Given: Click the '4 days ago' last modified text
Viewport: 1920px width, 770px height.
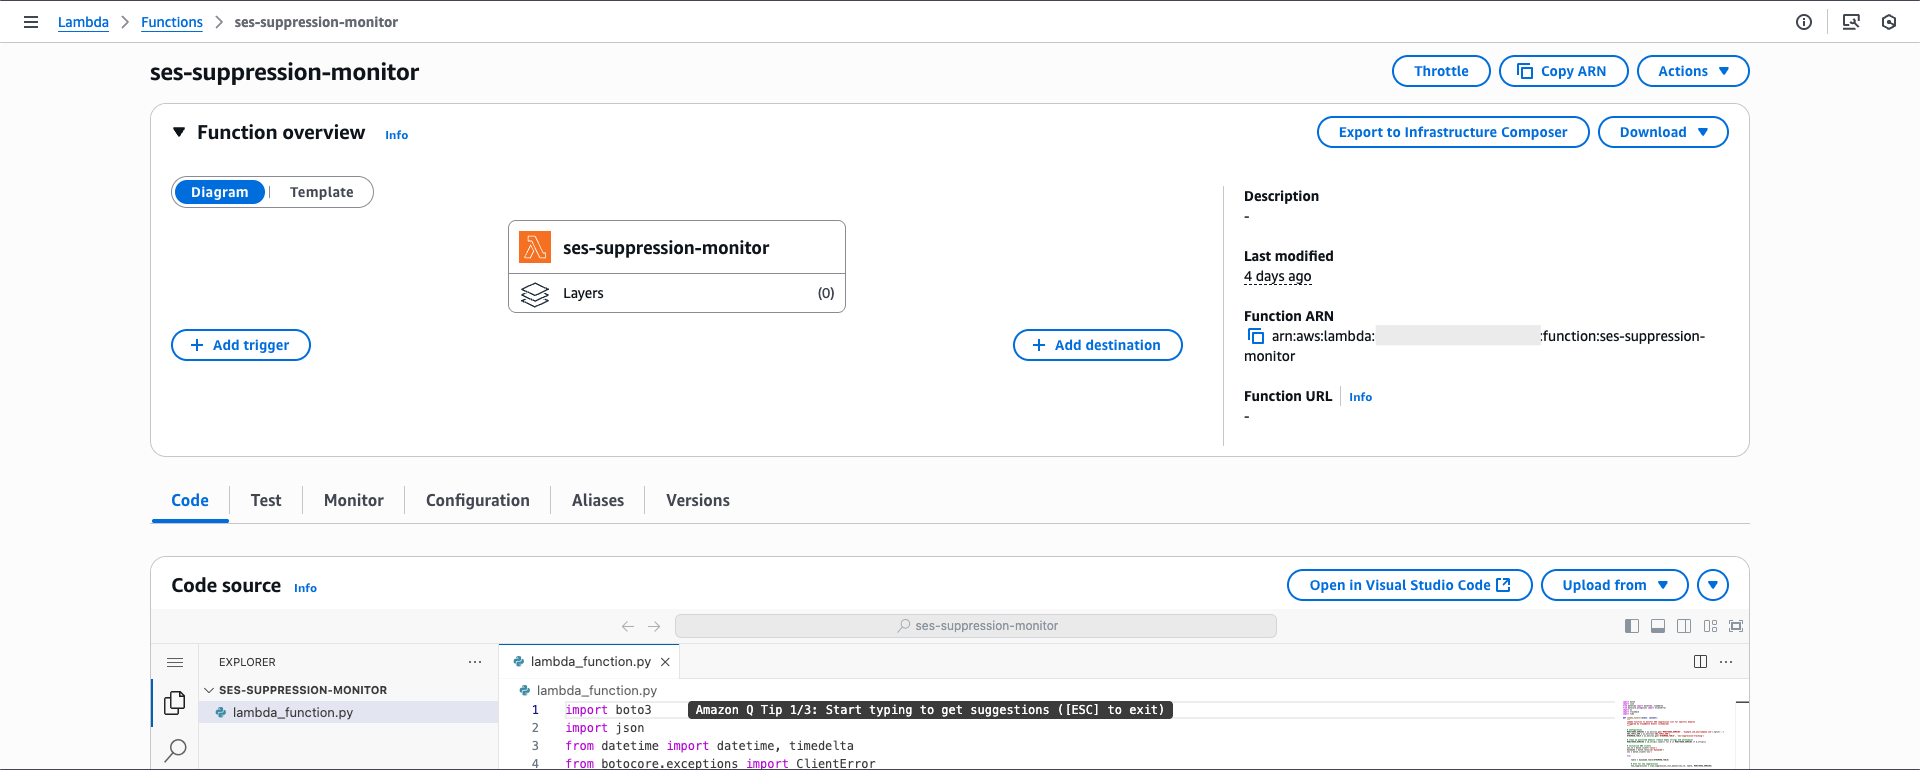Looking at the screenshot, I should (1277, 277).
